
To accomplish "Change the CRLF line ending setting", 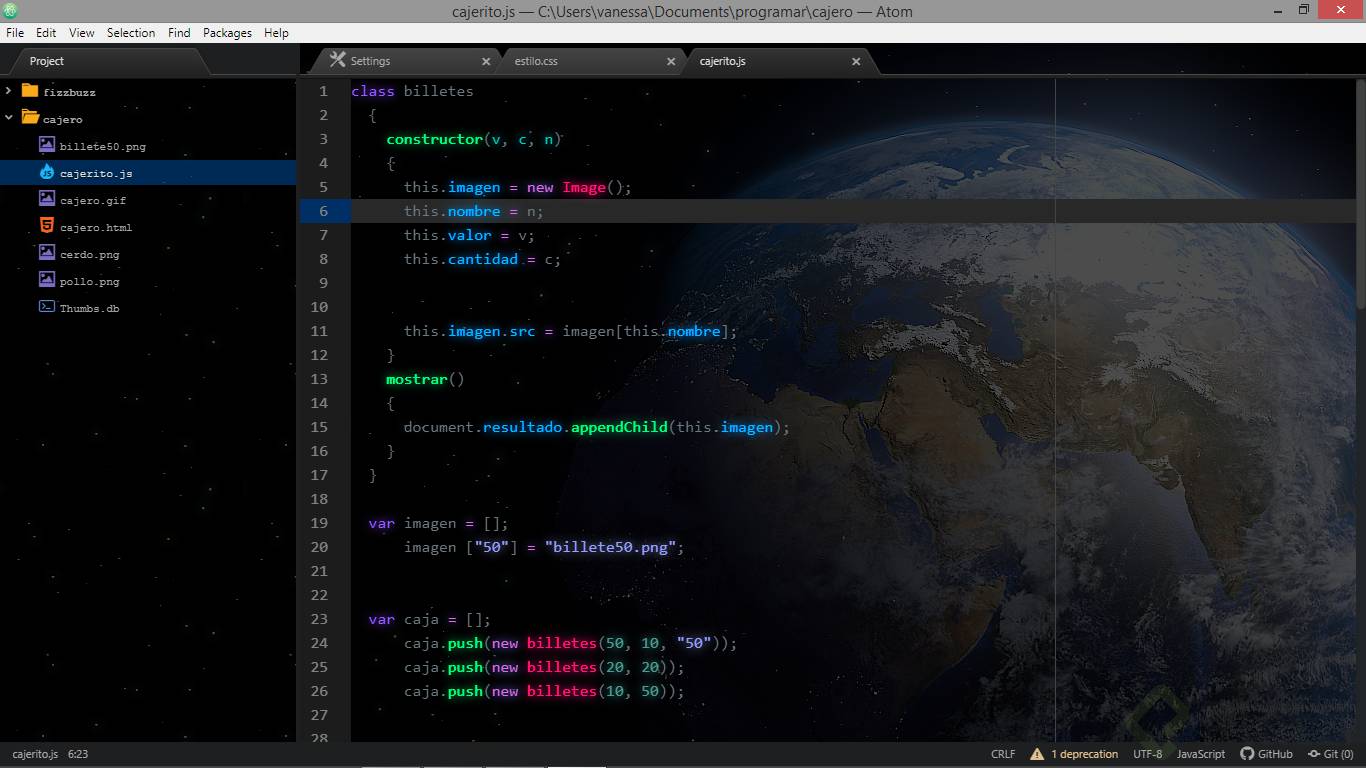I will [x=1003, y=754].
